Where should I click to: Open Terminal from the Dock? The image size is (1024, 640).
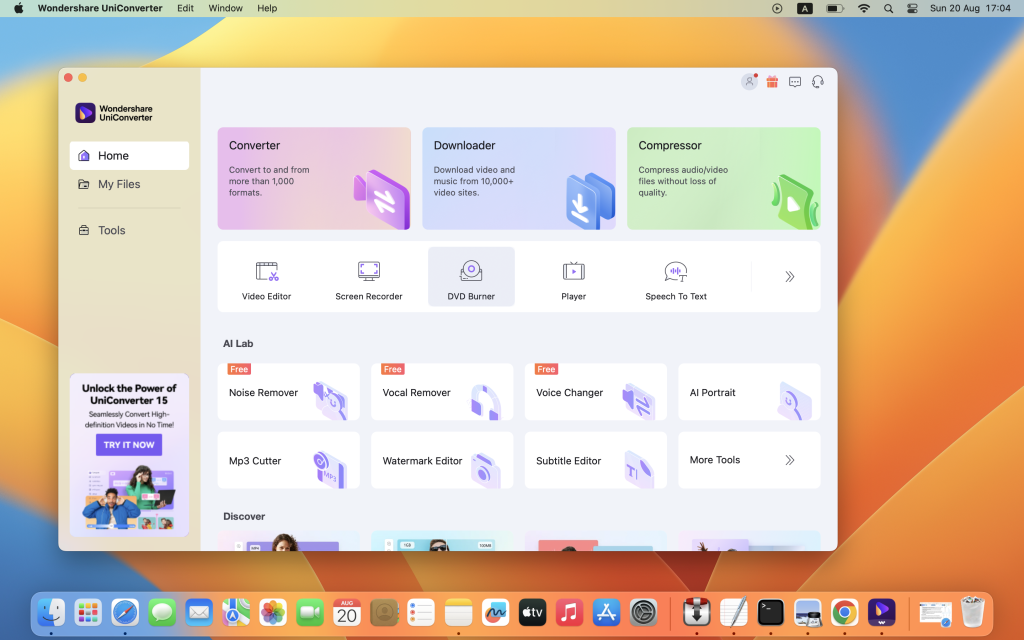[x=771, y=613]
